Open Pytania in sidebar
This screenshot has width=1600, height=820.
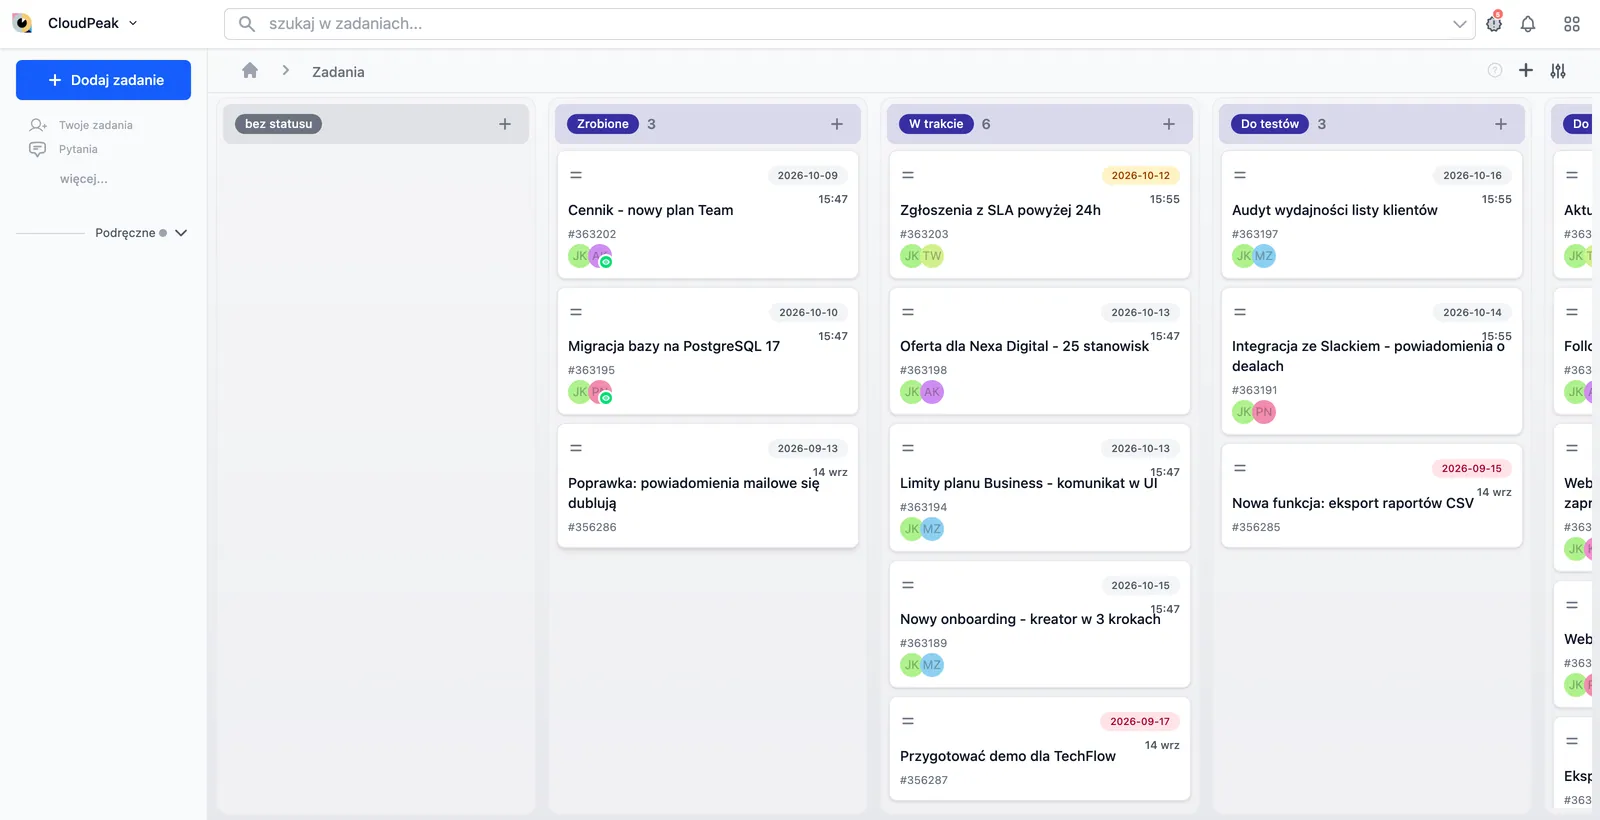pyautogui.click(x=78, y=149)
